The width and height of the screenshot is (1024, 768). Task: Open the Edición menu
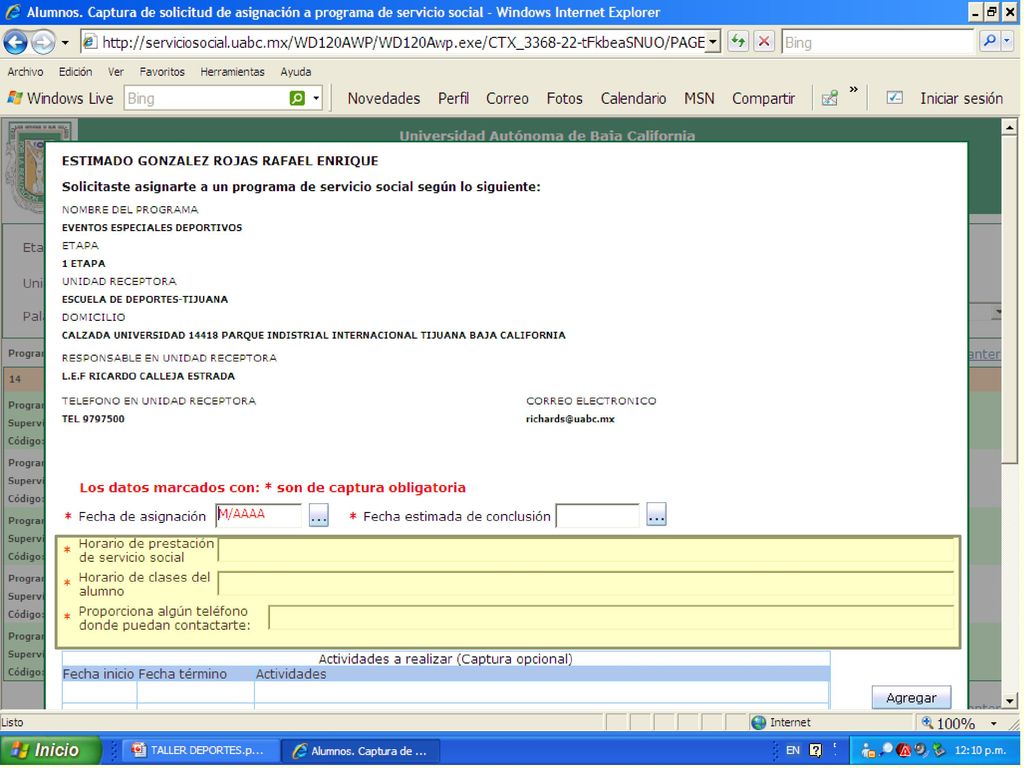[x=75, y=72]
